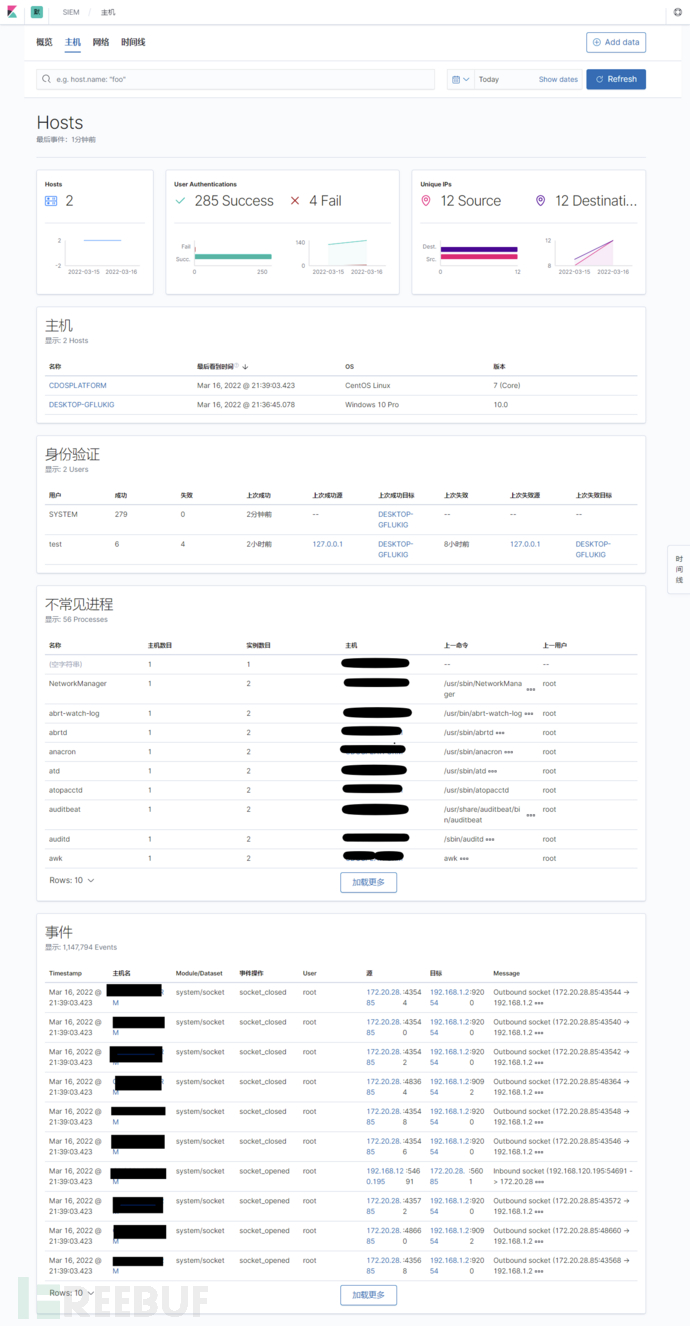Click 127.0.0.1 under 上次失败源 for test
The width and height of the screenshot is (690, 1326).
[525, 544]
